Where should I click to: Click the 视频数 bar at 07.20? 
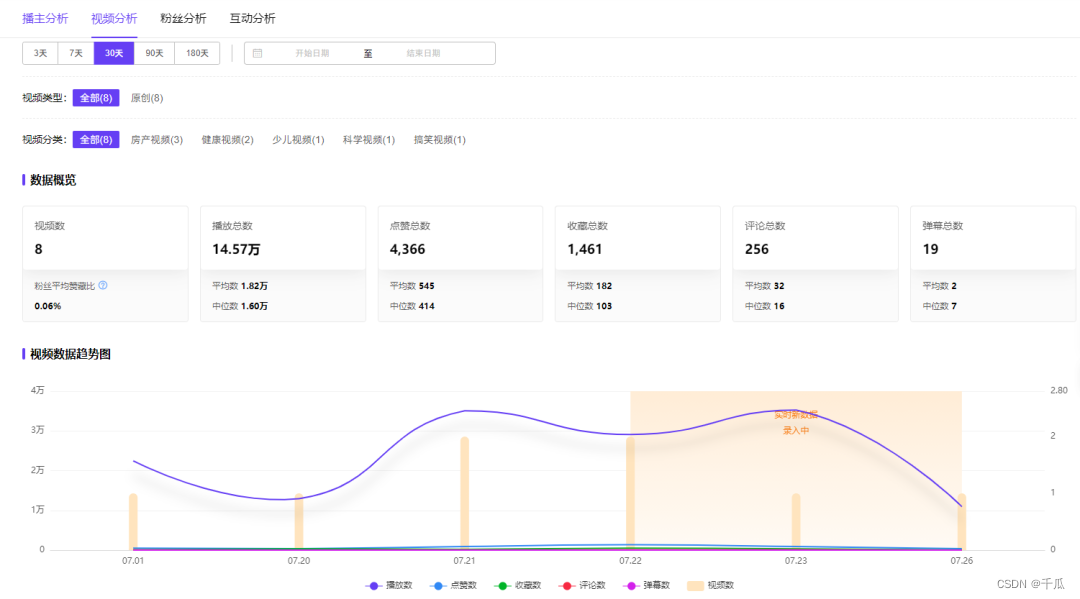[x=299, y=521]
